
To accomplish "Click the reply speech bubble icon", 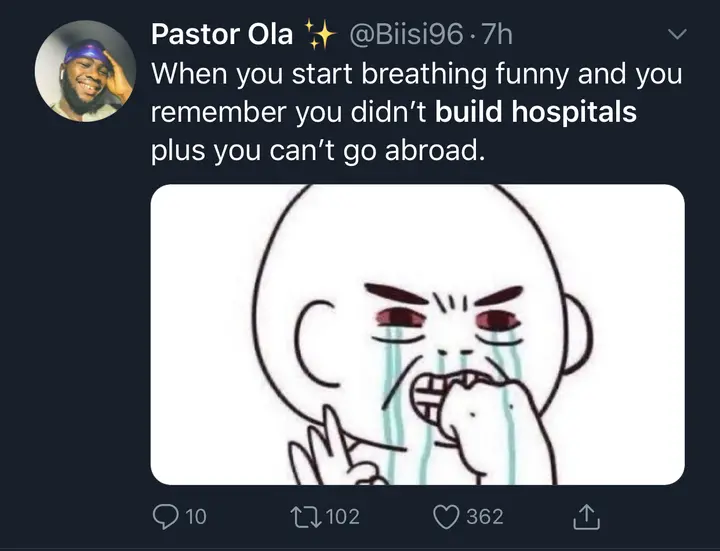I will [165, 517].
